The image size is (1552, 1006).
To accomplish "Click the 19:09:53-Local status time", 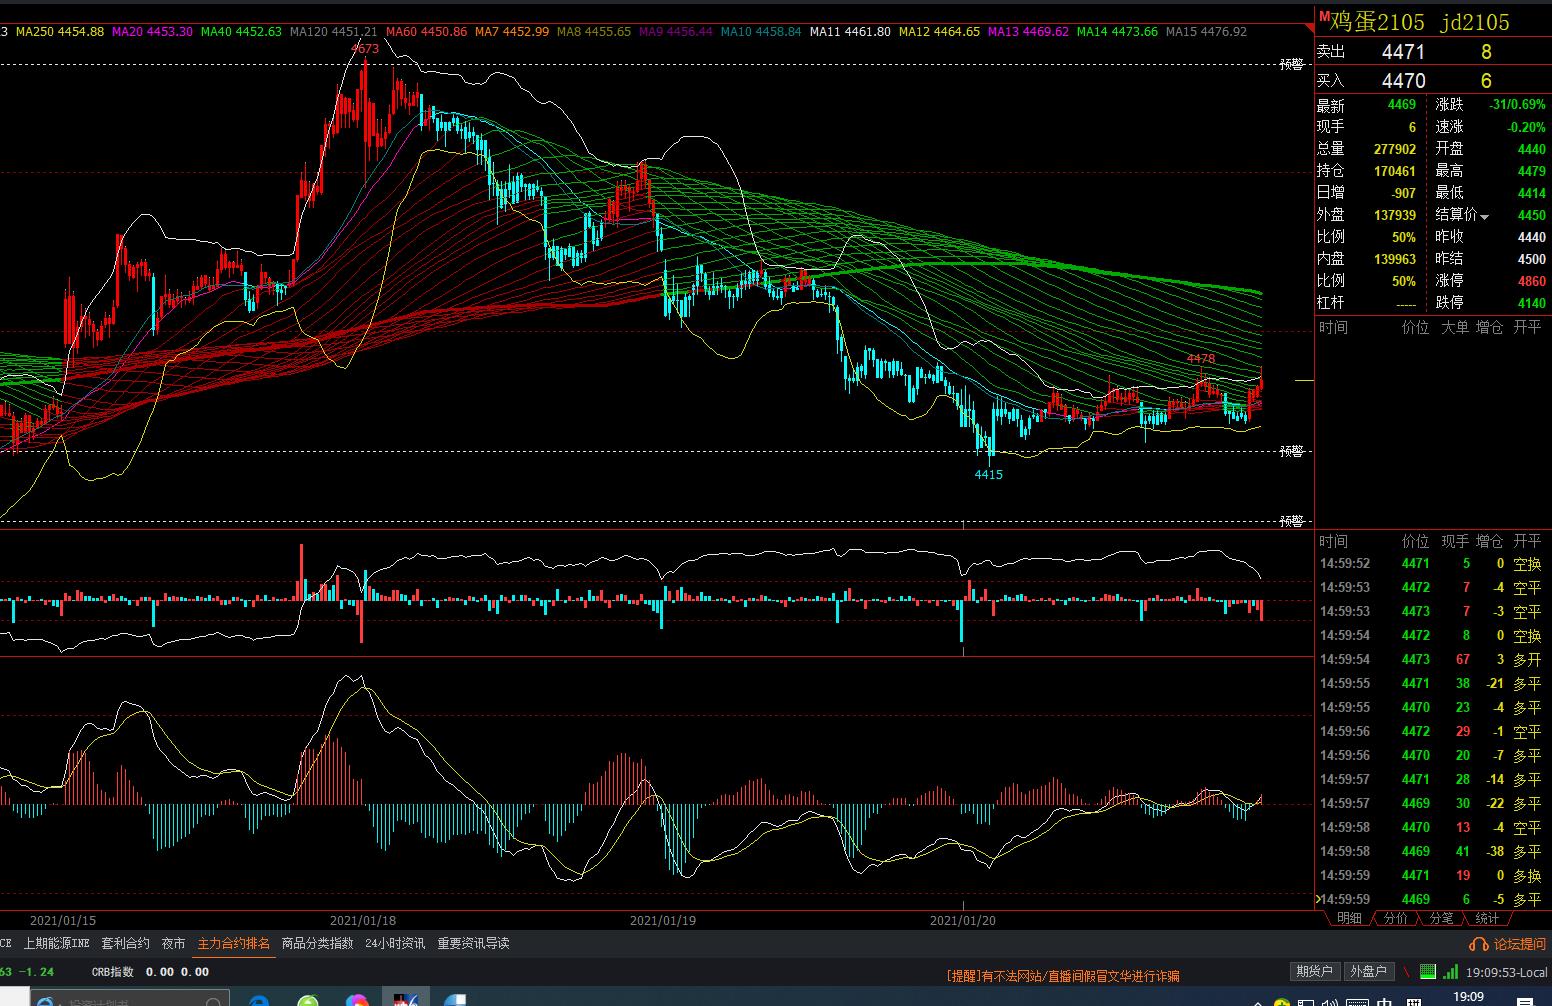I will click(x=1506, y=972).
